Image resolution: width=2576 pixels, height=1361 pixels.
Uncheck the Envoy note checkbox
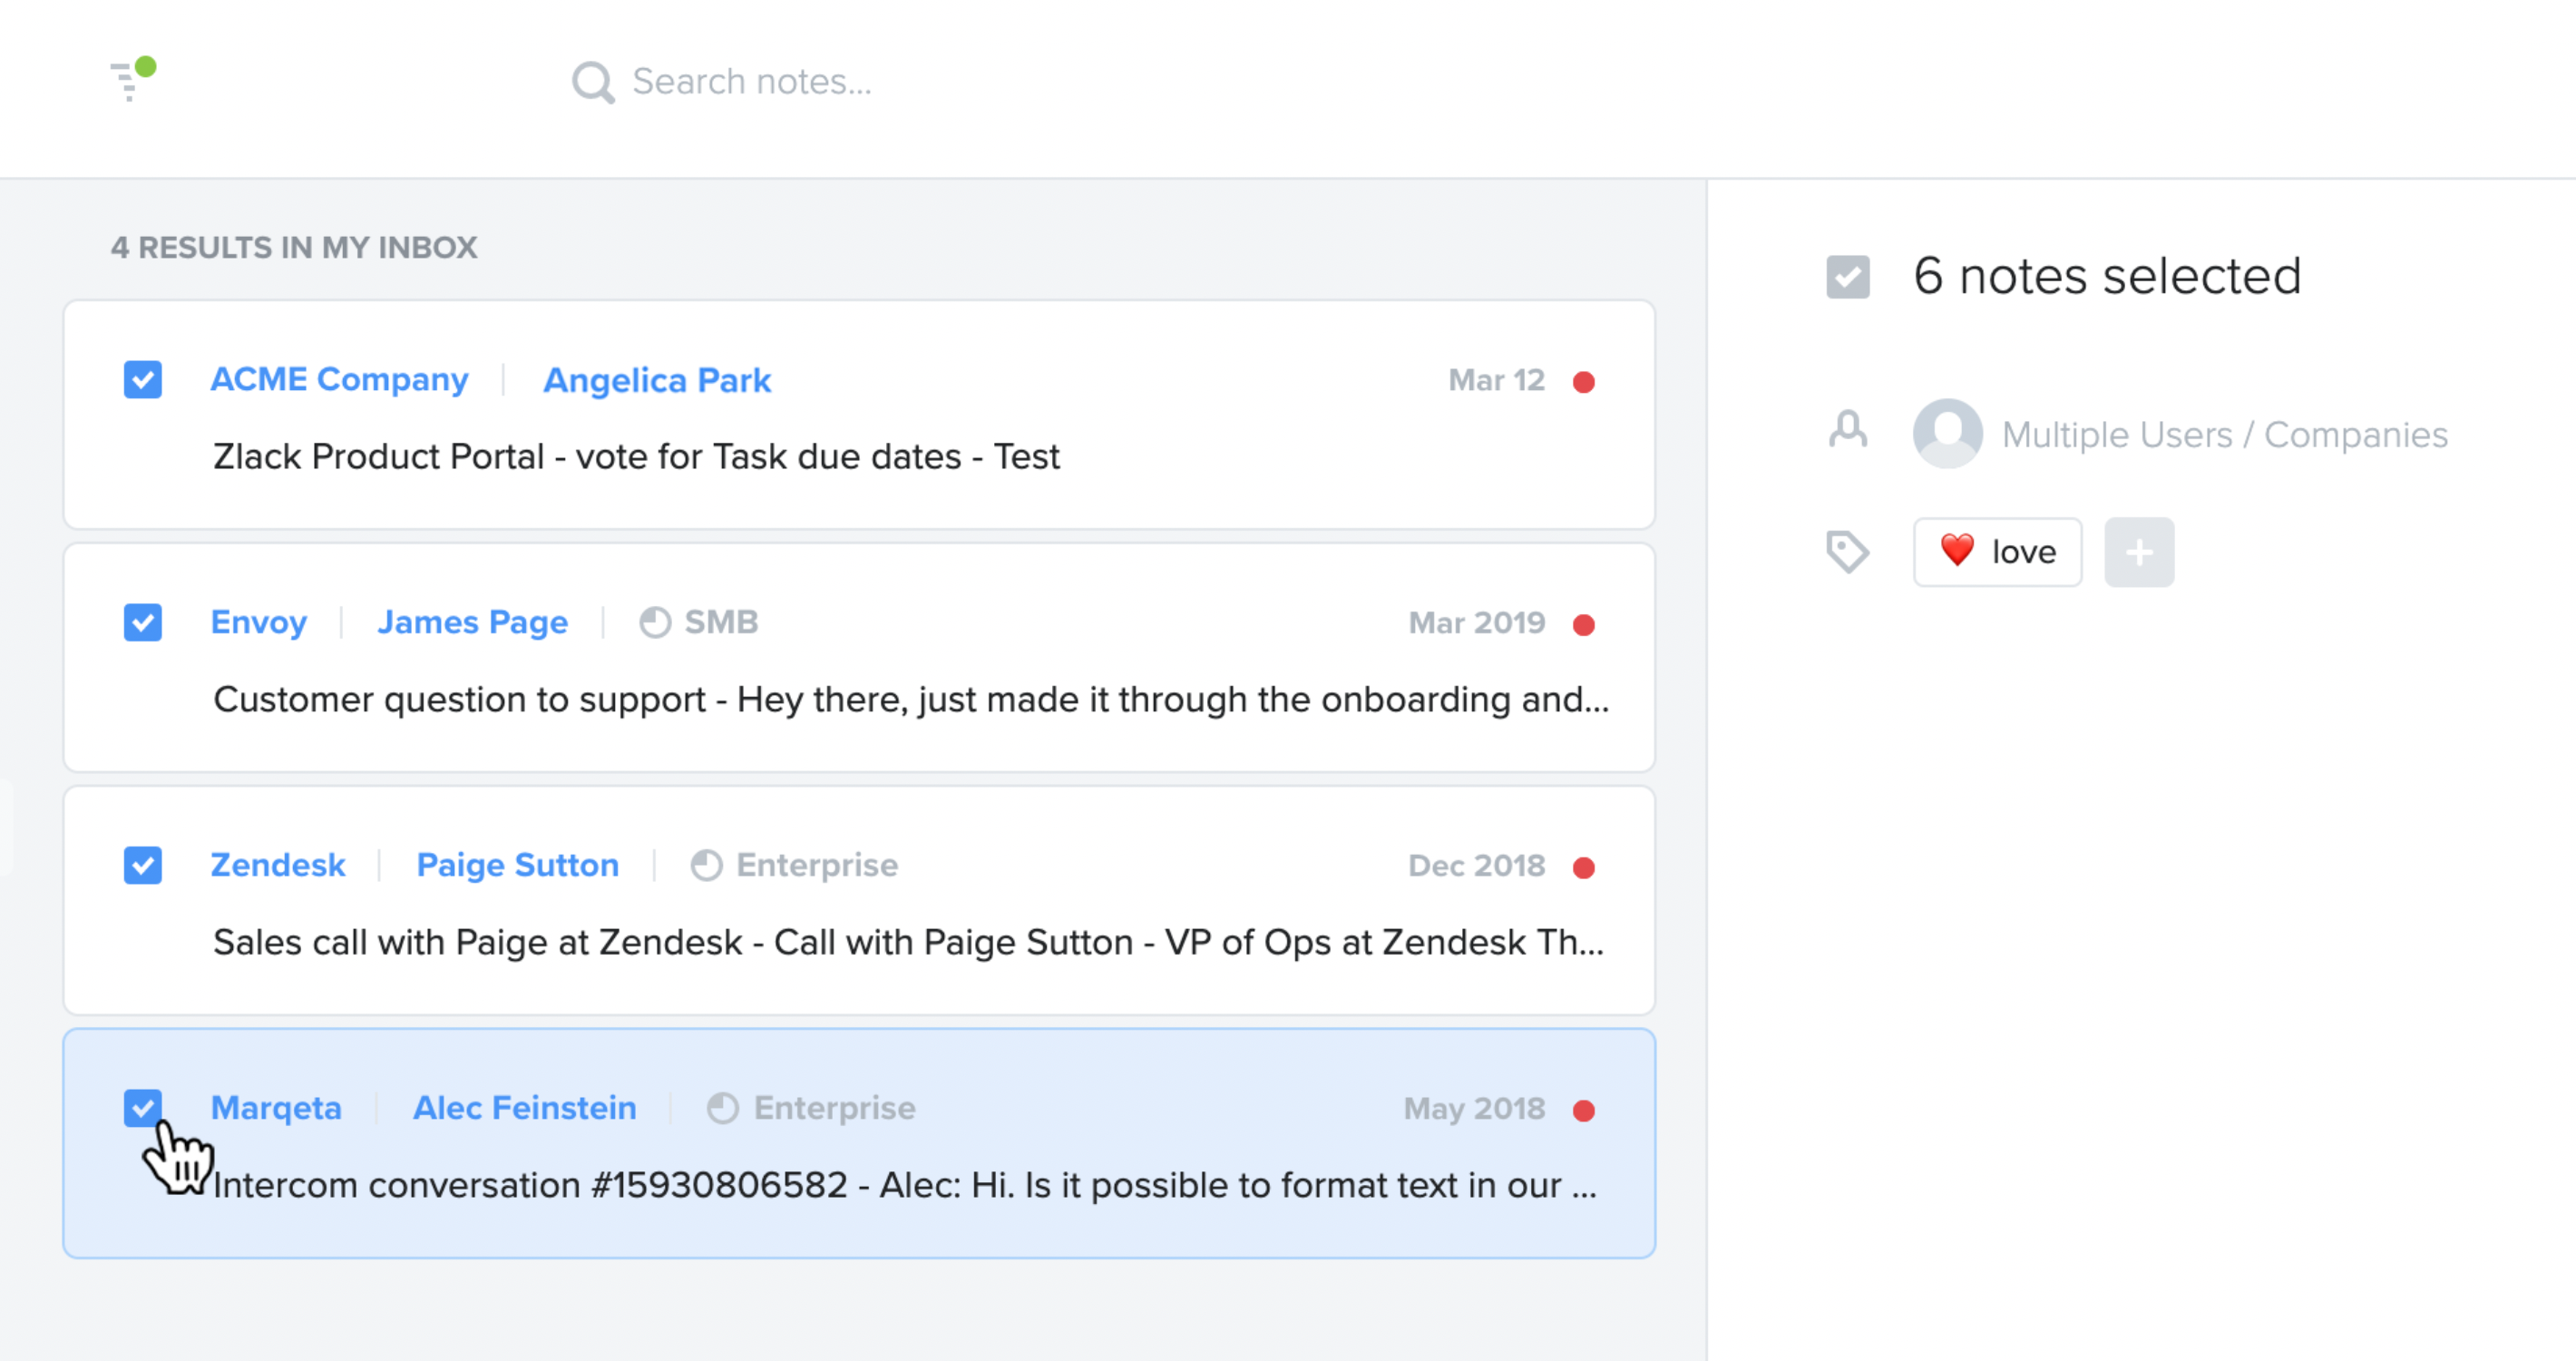143,622
